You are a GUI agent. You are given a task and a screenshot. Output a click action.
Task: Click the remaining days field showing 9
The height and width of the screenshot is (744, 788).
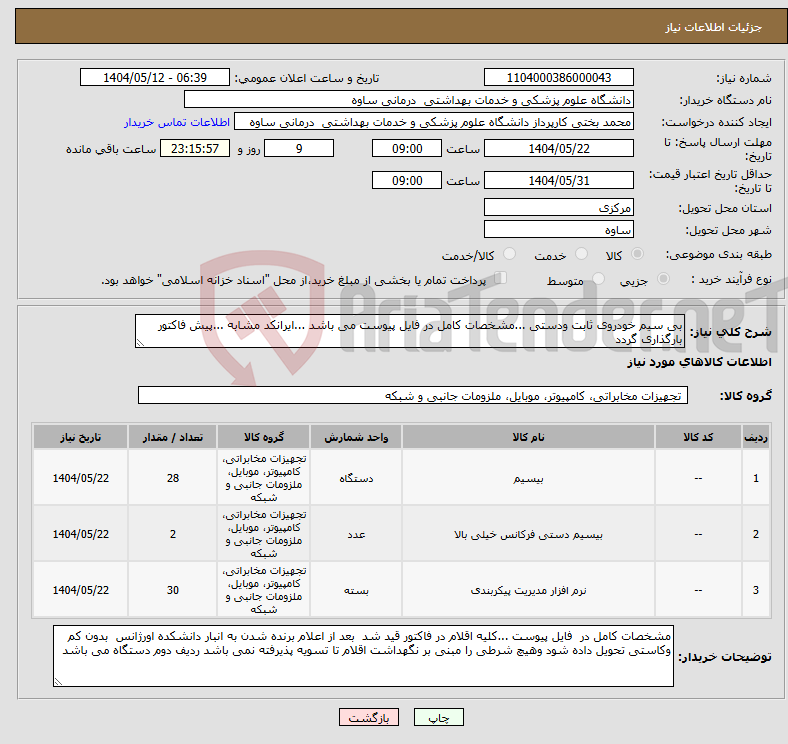point(299,148)
